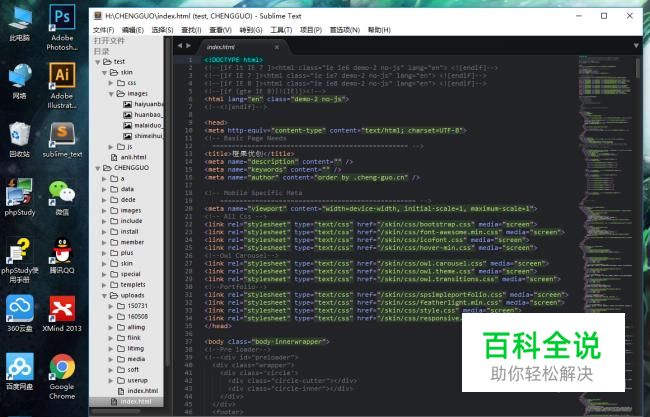Select the shimeihui image file in sidebar
Image resolution: width=650 pixels, height=417 pixels.
[143, 136]
